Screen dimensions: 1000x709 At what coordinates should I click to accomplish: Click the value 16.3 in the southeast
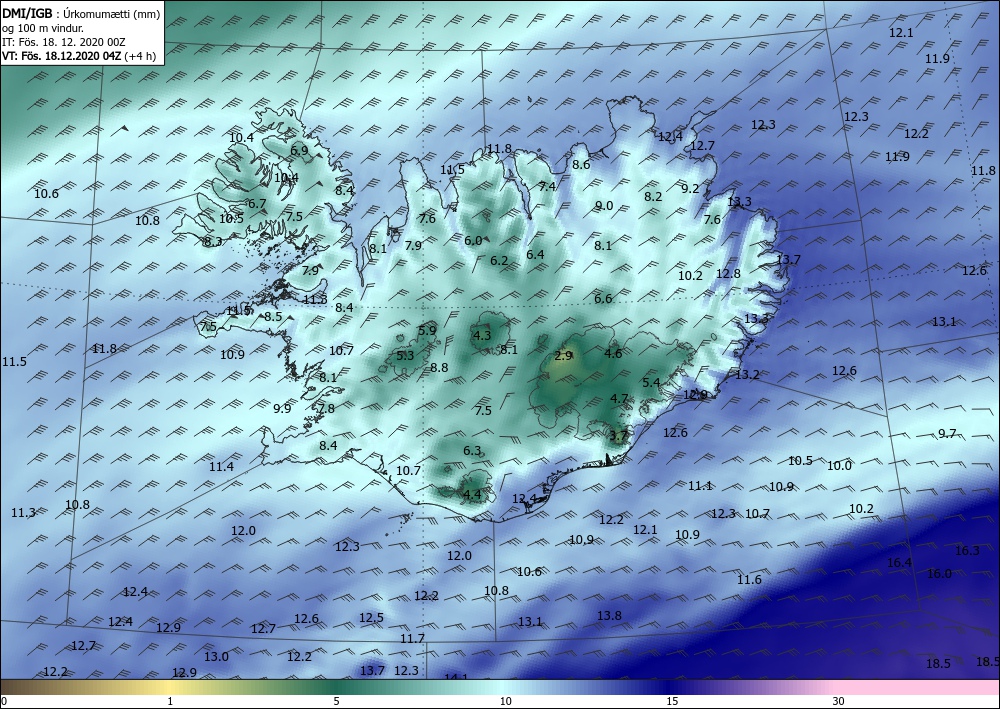click(x=967, y=550)
